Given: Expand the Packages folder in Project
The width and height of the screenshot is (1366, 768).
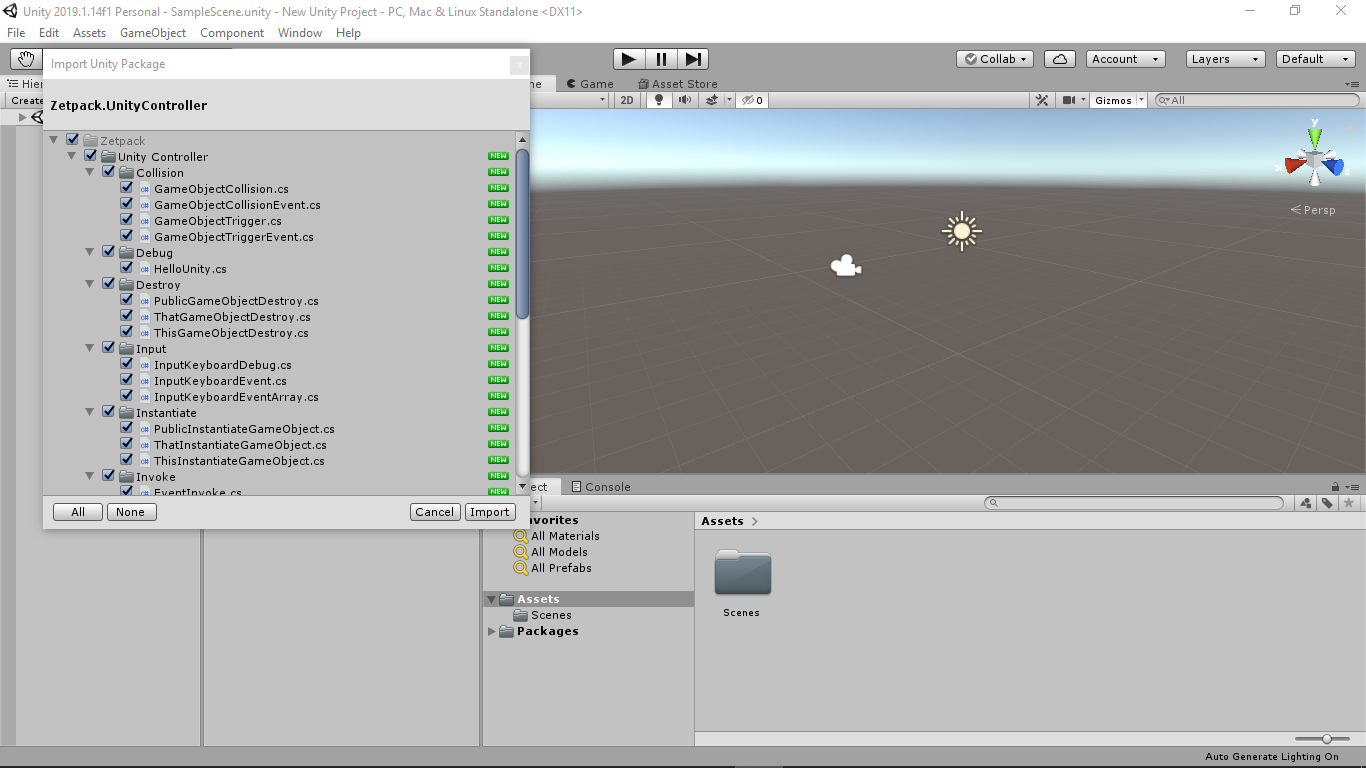Looking at the screenshot, I should [491, 631].
